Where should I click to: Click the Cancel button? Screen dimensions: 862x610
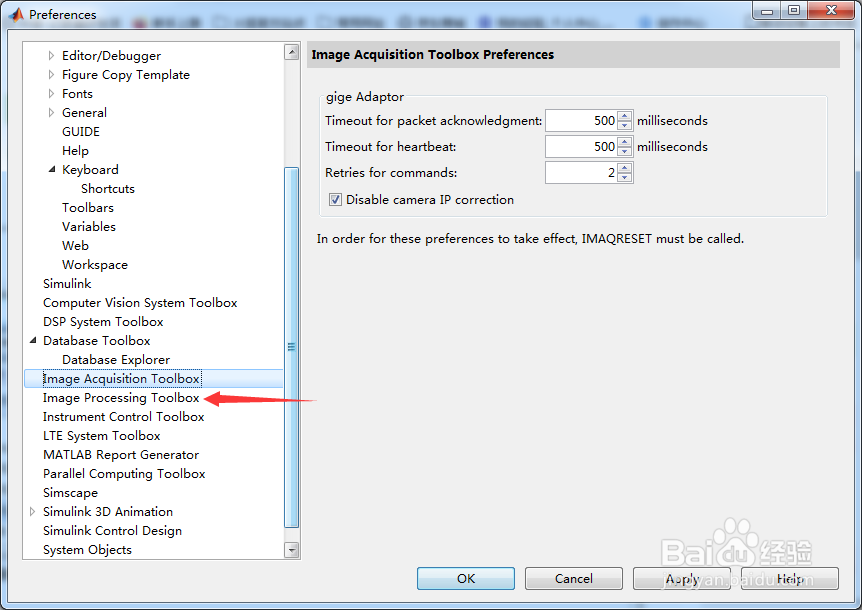[573, 578]
